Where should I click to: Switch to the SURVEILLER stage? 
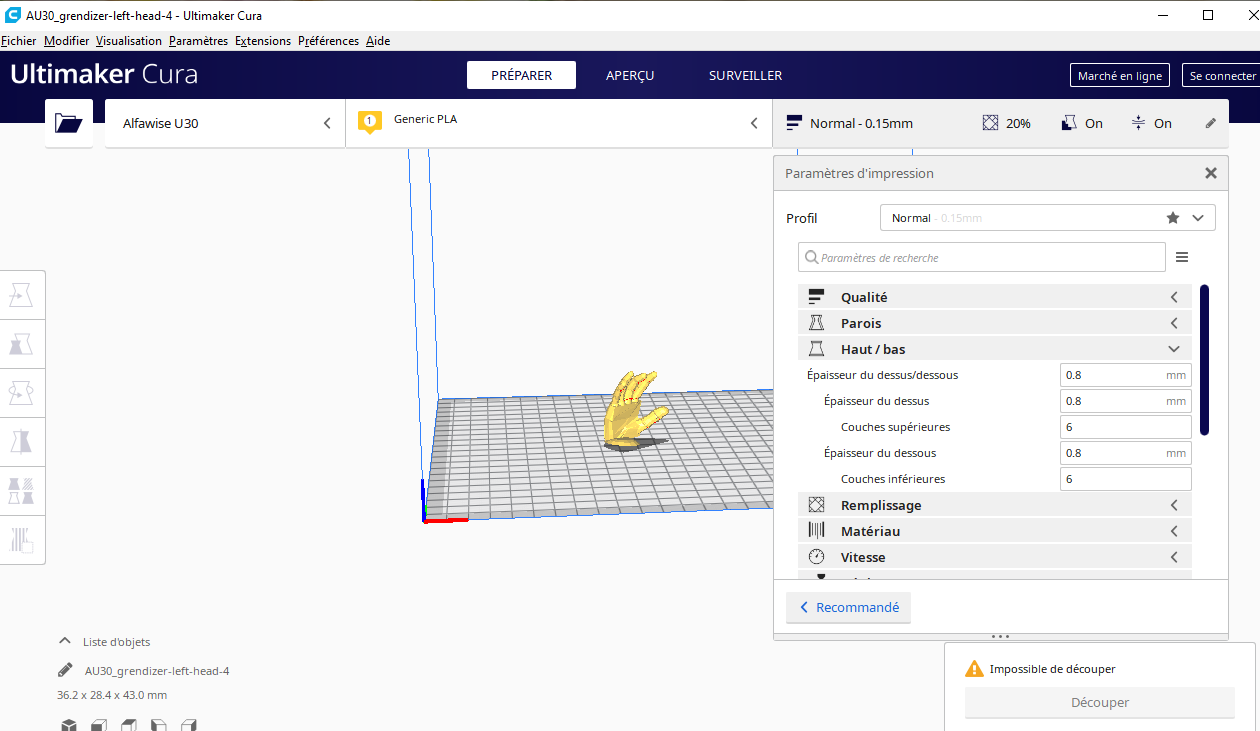click(x=746, y=75)
